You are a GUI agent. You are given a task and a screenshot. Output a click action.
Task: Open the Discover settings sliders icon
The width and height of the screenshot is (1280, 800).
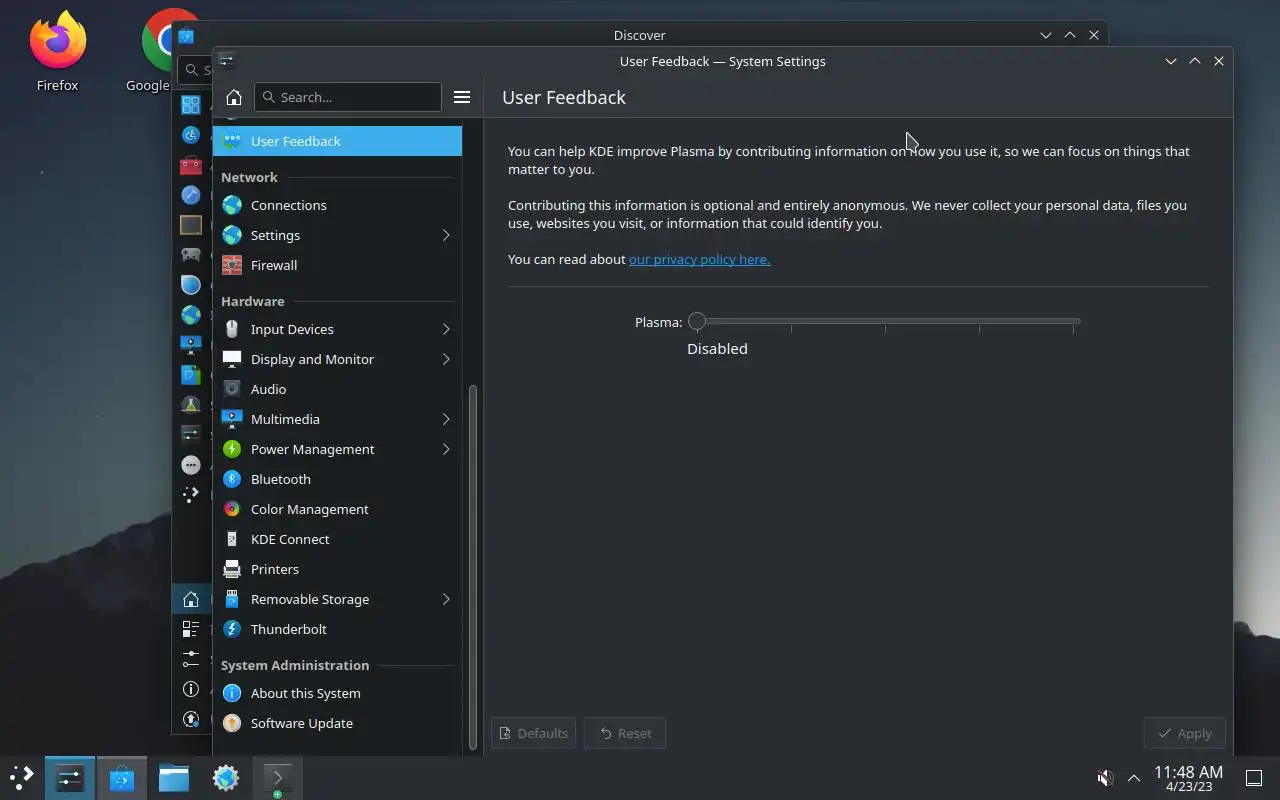click(191, 659)
